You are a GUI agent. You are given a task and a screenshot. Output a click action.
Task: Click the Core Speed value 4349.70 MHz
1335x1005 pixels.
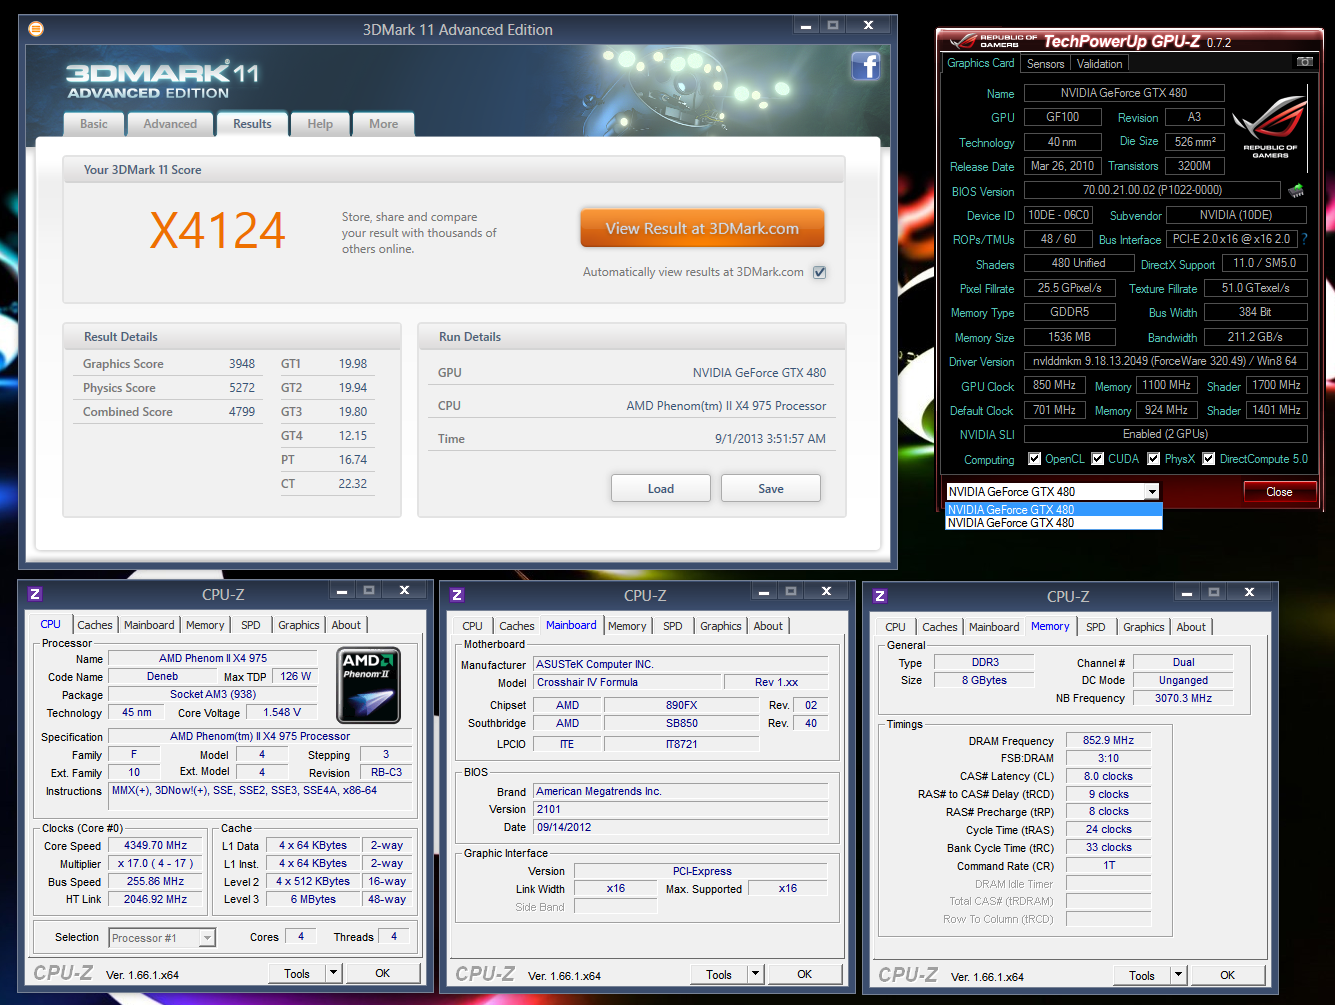click(156, 846)
